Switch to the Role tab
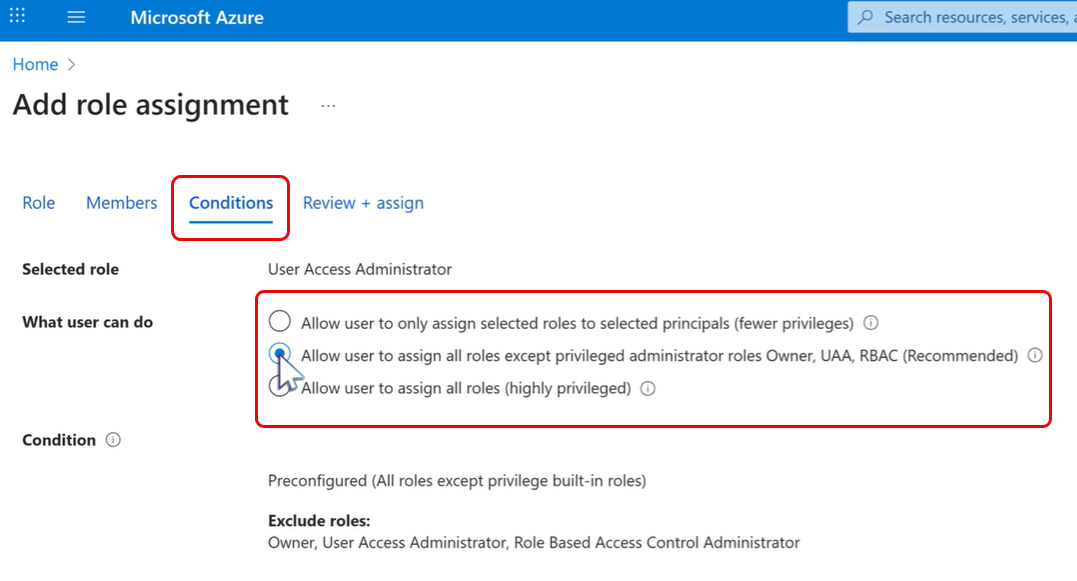The image size is (1077, 581). (x=39, y=203)
